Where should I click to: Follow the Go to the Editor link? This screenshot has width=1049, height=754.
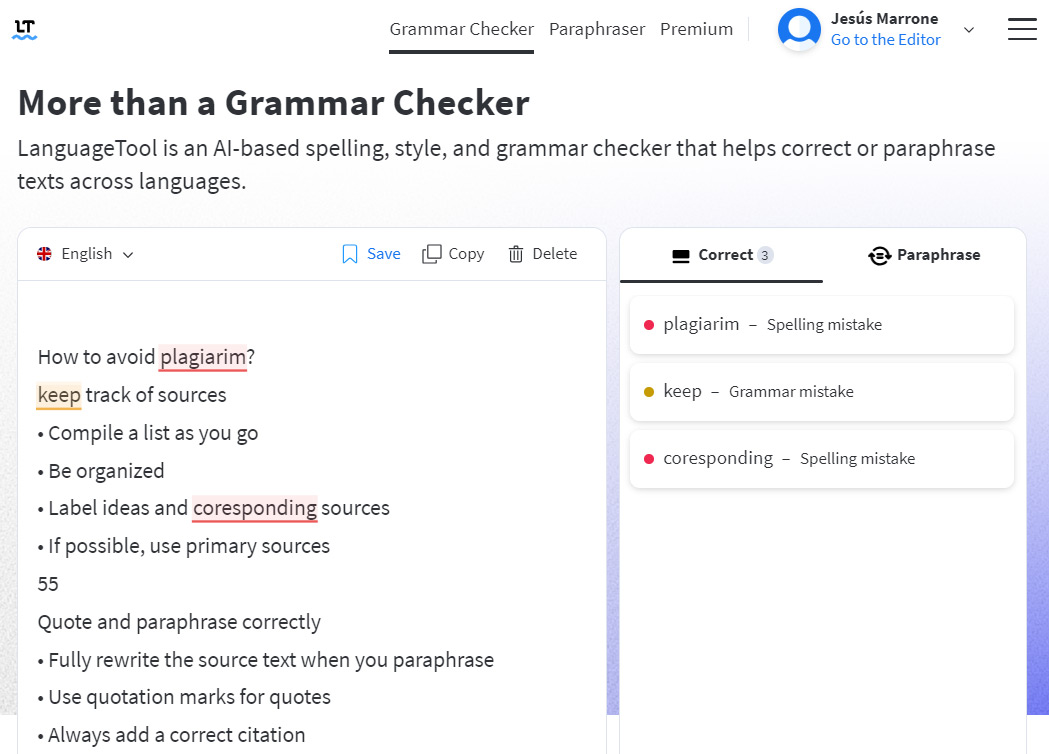coord(885,40)
